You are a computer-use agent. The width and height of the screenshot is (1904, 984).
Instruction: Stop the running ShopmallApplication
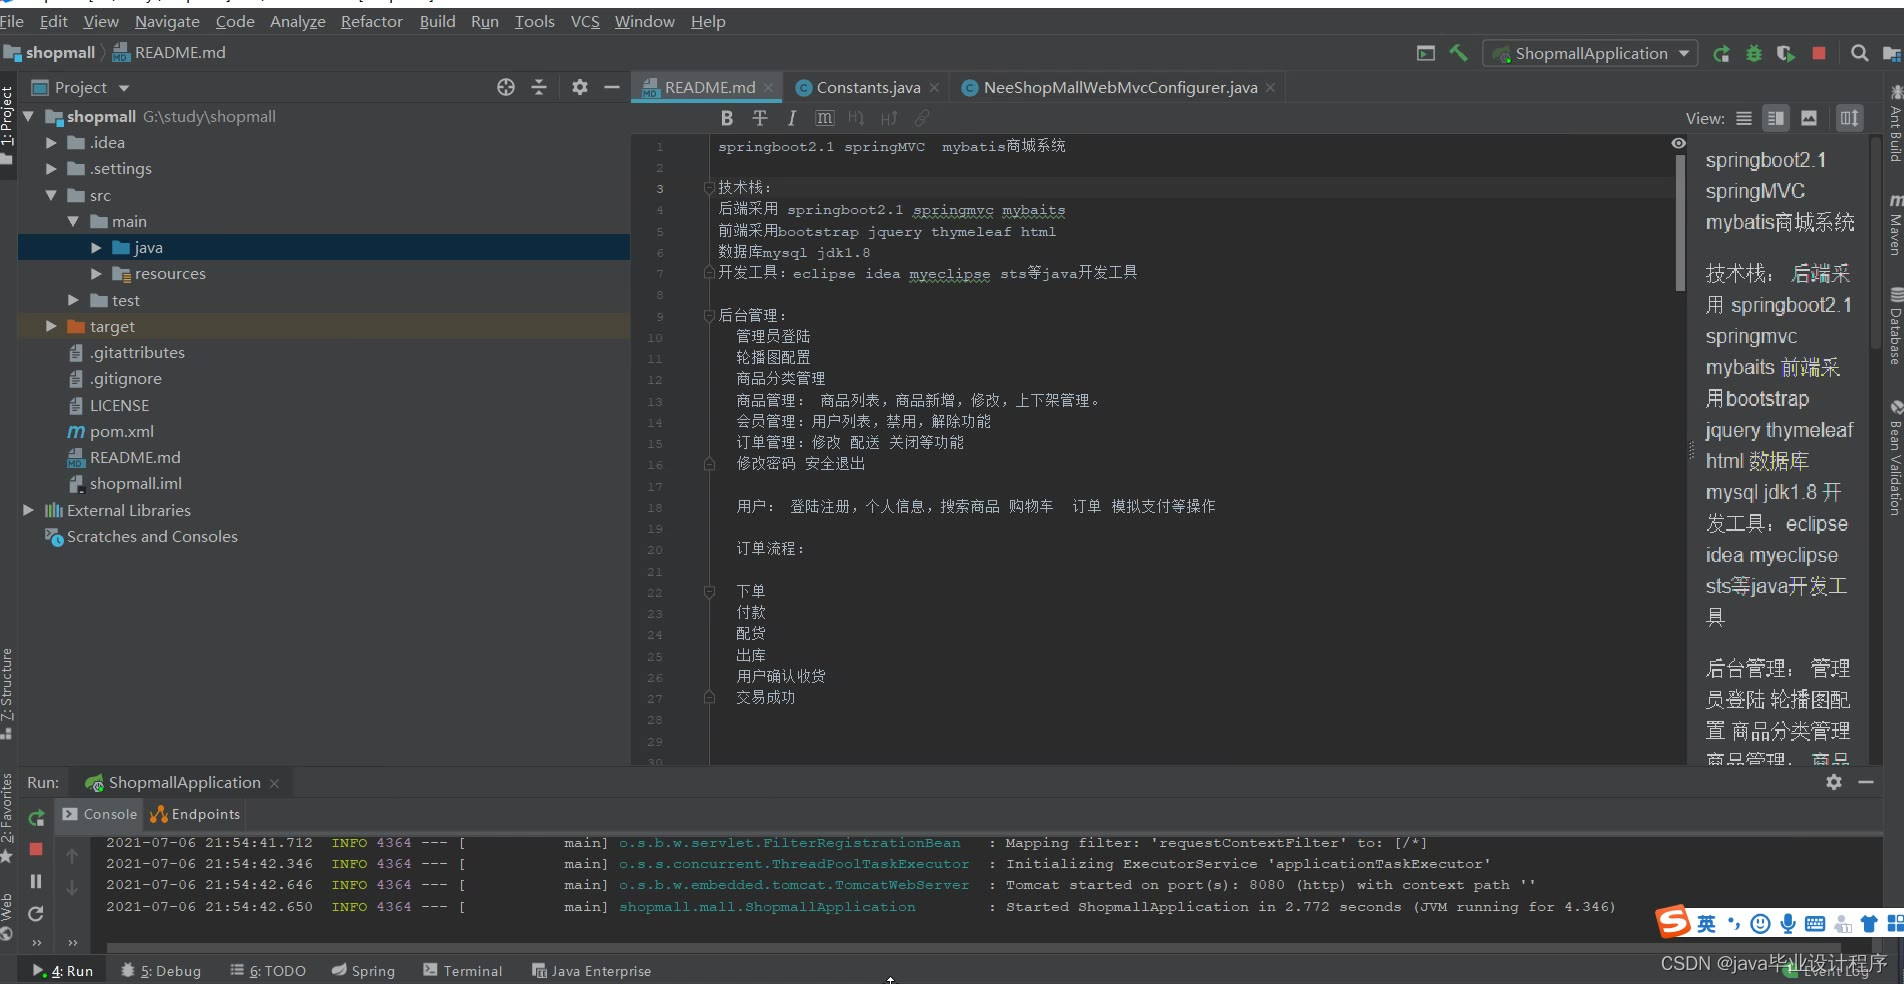tap(1819, 53)
